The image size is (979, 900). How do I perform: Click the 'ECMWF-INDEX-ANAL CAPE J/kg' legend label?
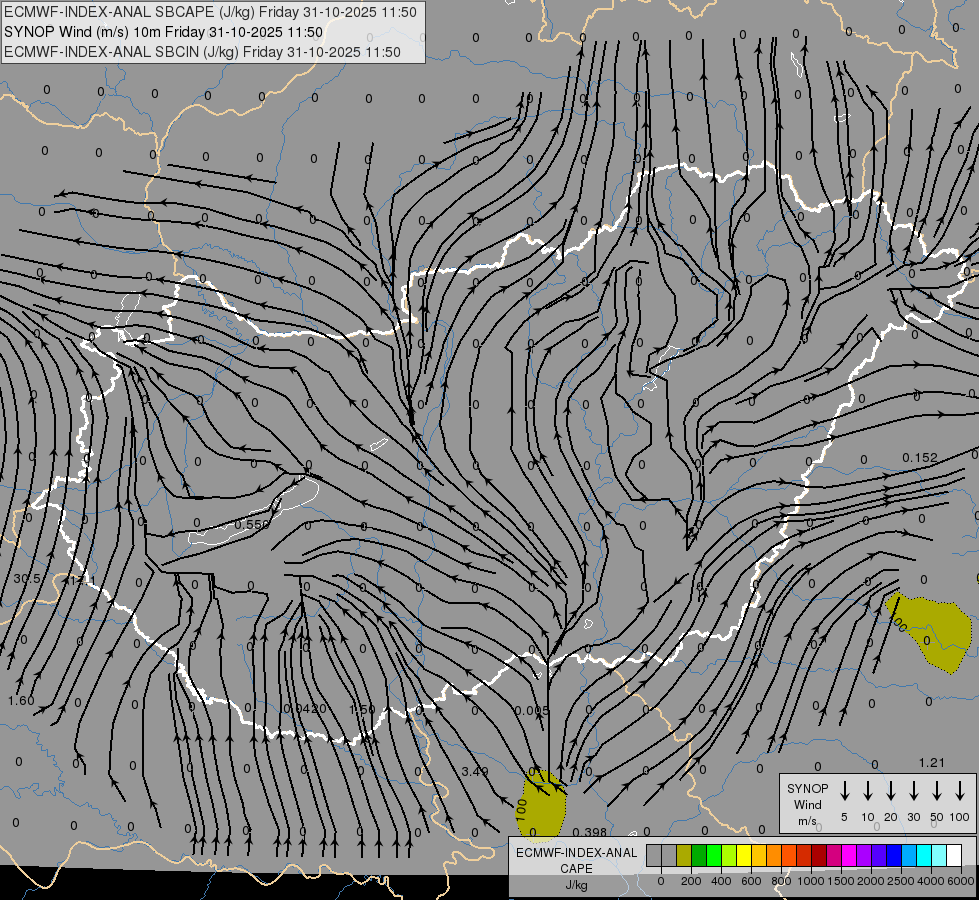coord(576,868)
